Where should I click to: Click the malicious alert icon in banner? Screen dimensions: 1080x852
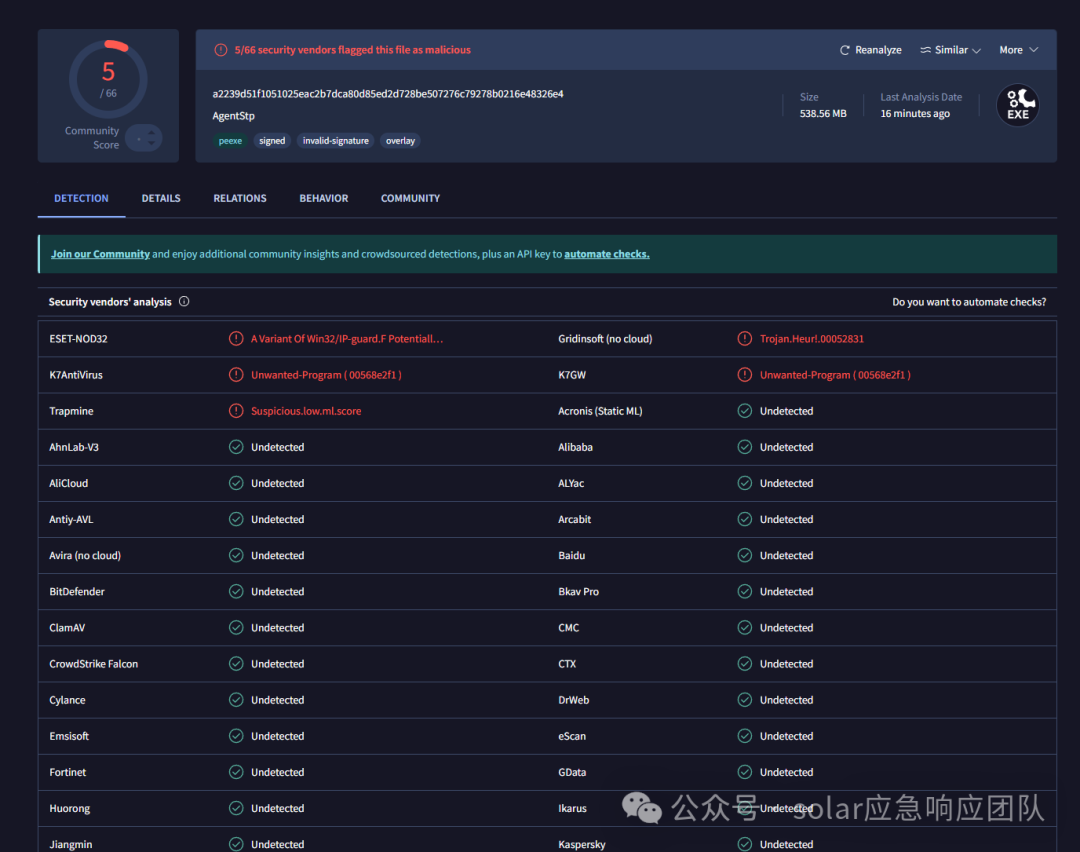[220, 50]
